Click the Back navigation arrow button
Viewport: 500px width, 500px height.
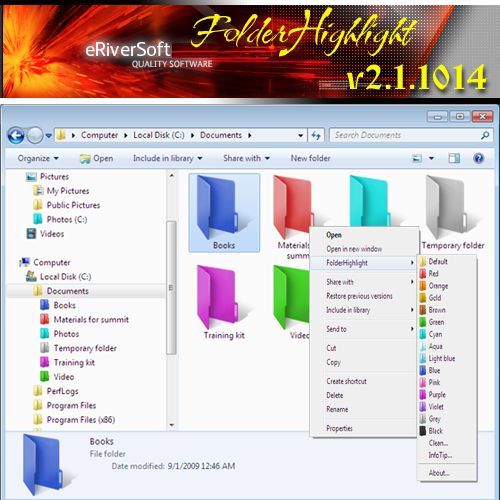click(16, 135)
